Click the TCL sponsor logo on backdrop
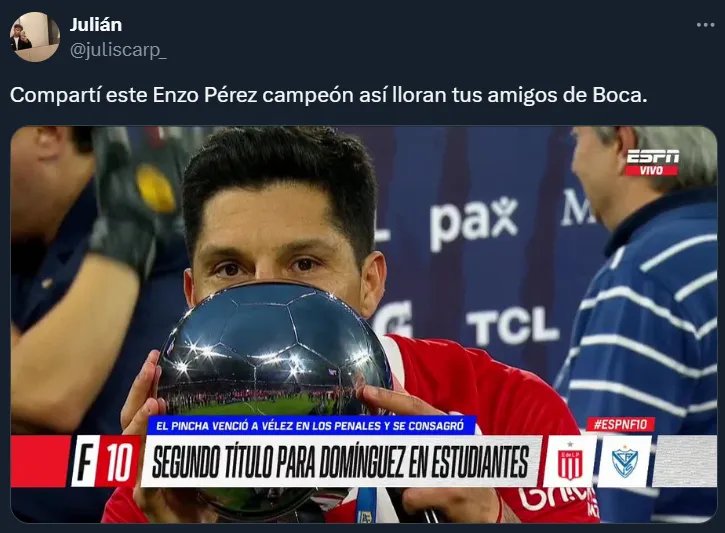Image resolution: width=725 pixels, height=533 pixels. [512, 326]
